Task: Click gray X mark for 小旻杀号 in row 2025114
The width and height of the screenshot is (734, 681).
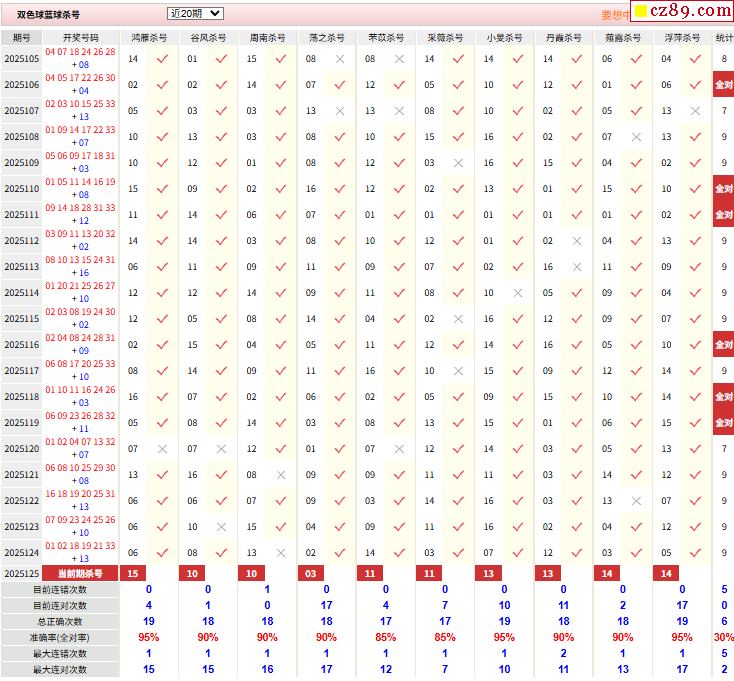Action: (x=517, y=293)
